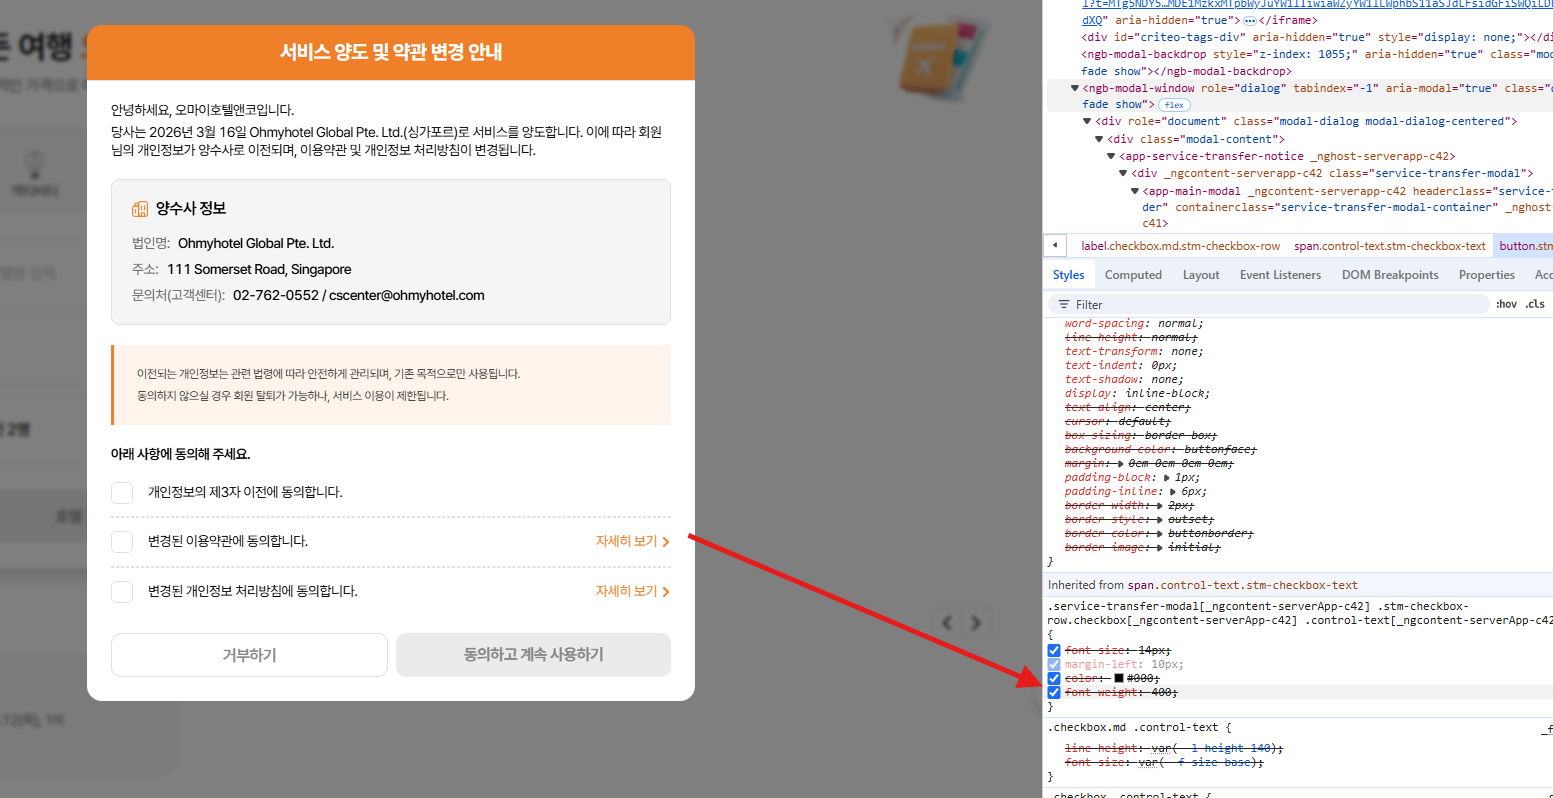Click the previous arrow on the page carousel
Screen dimensions: 1553x798
coord(947,622)
